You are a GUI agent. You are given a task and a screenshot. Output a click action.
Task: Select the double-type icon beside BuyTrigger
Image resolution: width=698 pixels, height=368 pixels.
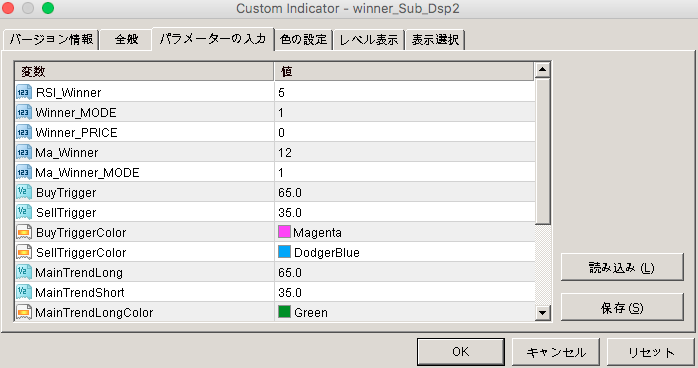pyautogui.click(x=24, y=192)
